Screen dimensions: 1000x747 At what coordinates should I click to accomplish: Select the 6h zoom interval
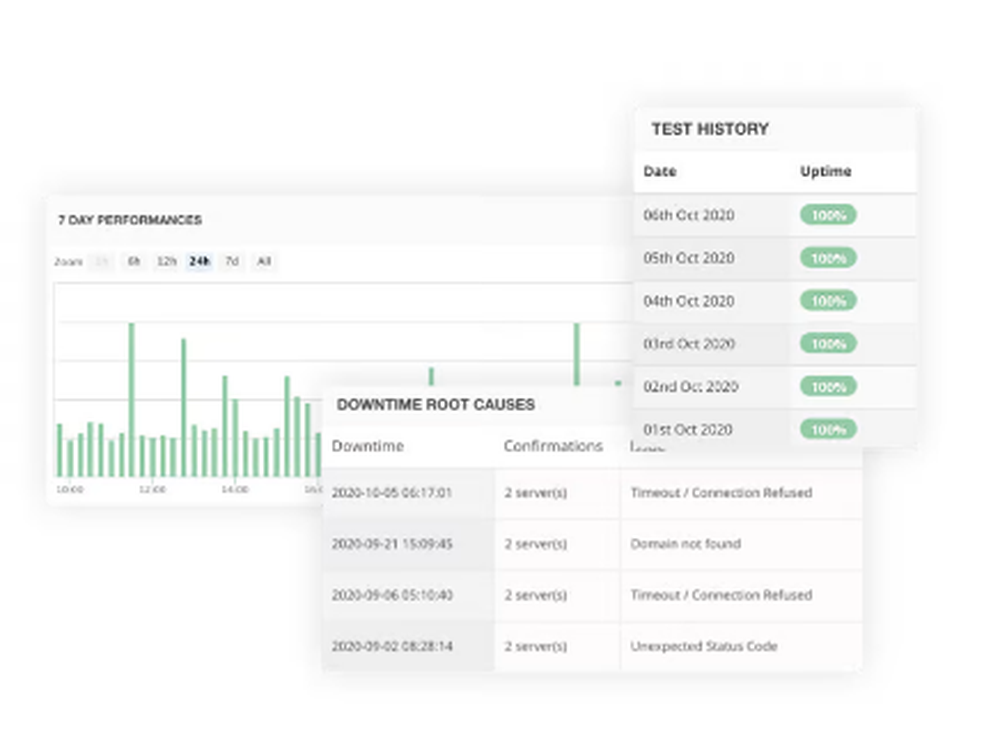click(x=133, y=261)
